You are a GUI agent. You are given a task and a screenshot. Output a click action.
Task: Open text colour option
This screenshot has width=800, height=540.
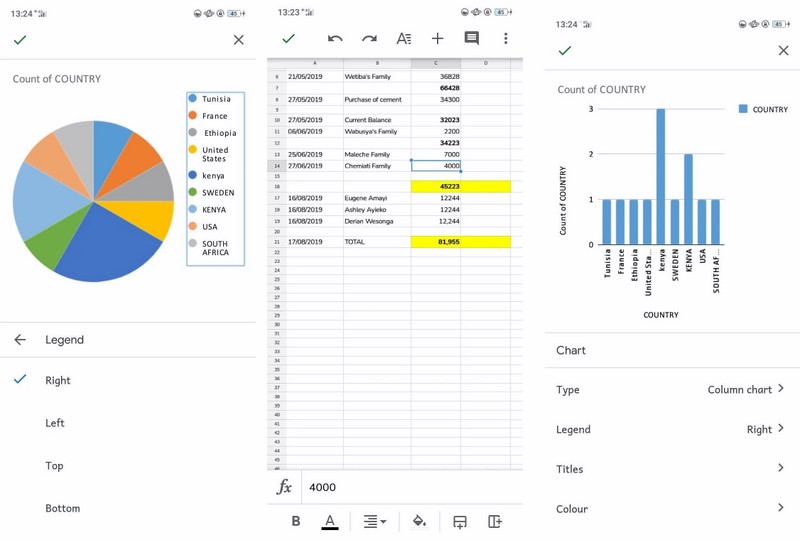pos(330,522)
